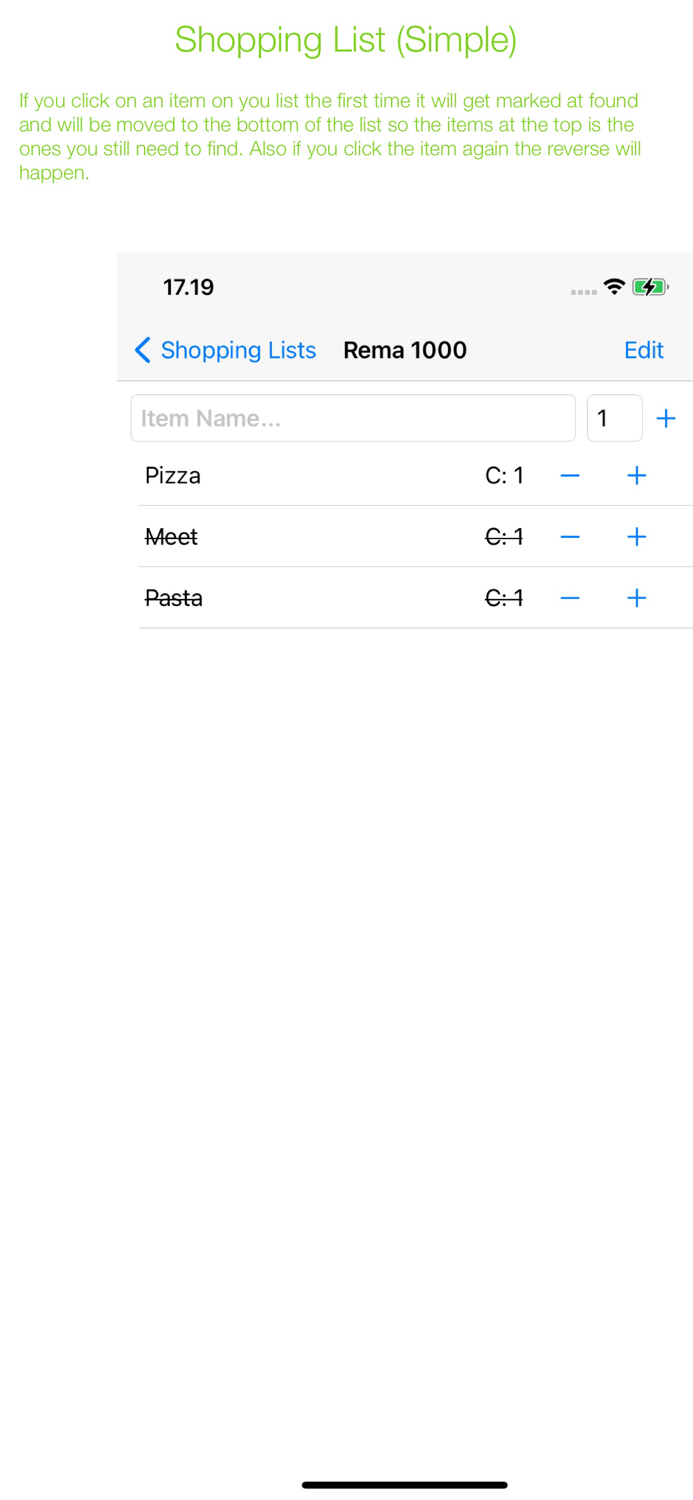
Task: Decrease Pizza quantity with its minus icon
Action: pyautogui.click(x=569, y=475)
